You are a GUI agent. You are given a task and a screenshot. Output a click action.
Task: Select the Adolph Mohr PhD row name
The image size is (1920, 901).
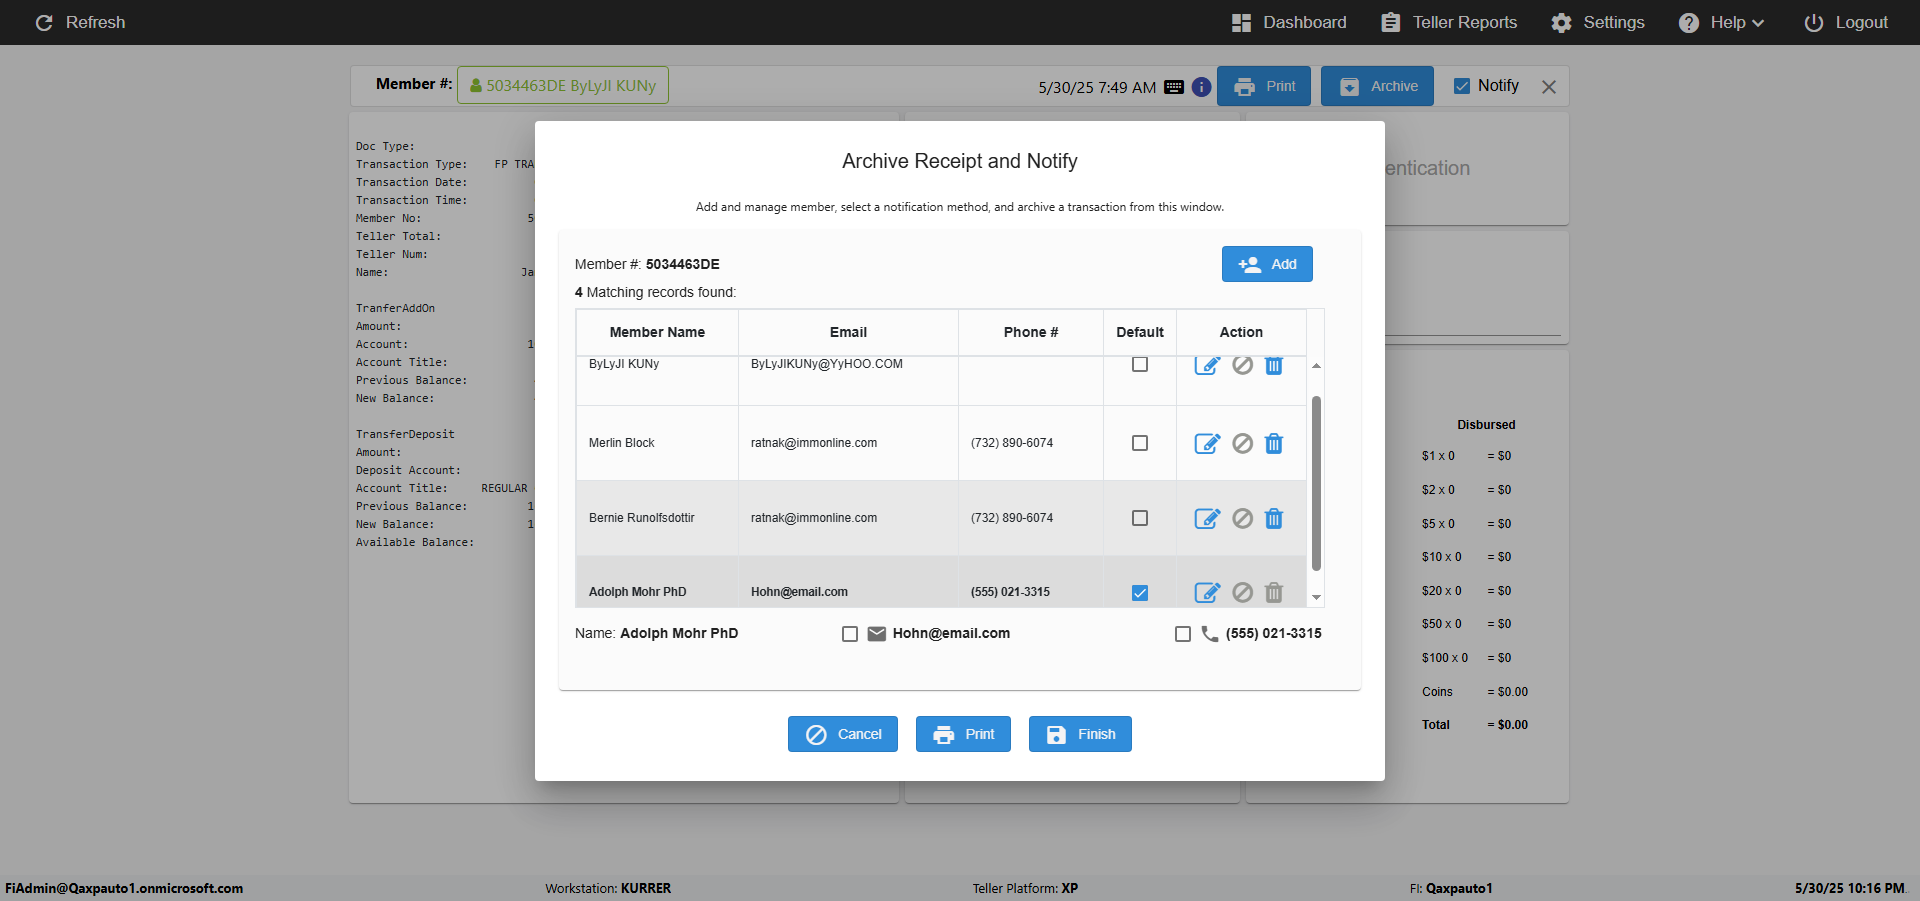pos(637,592)
